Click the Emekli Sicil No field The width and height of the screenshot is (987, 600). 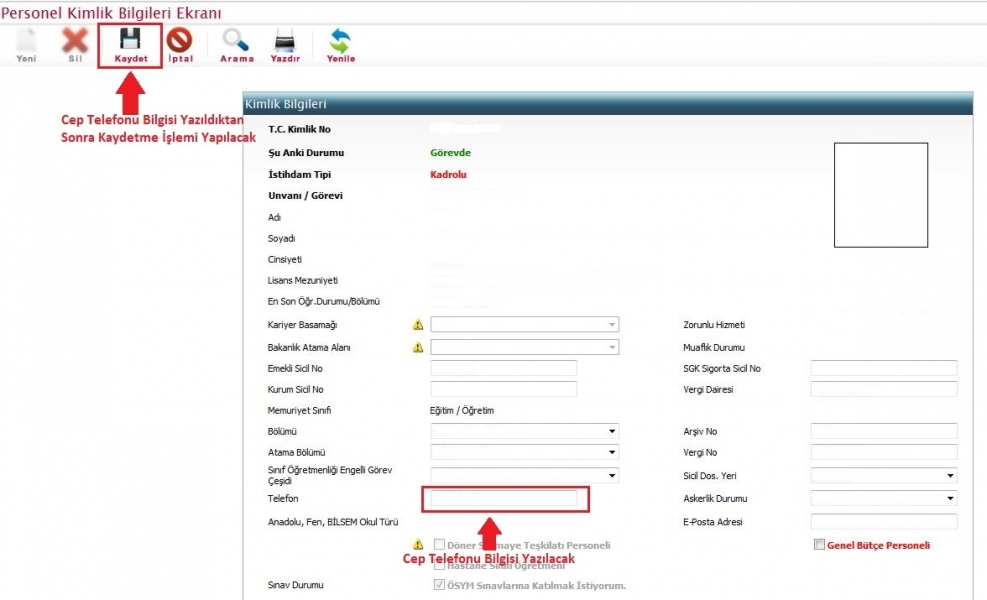coord(503,369)
